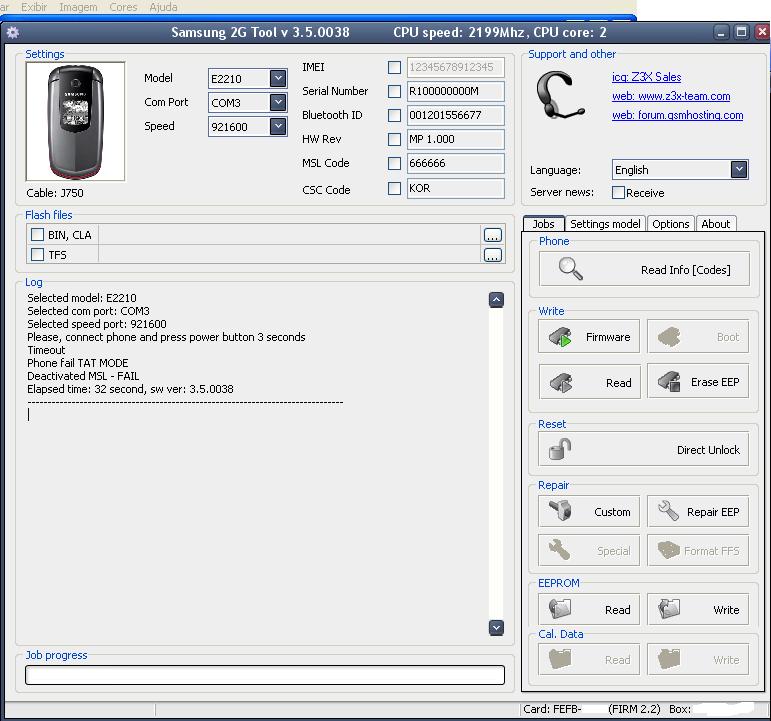Check the Bluetooth ID checkbox
Image resolution: width=771 pixels, height=721 pixels.
[x=394, y=115]
